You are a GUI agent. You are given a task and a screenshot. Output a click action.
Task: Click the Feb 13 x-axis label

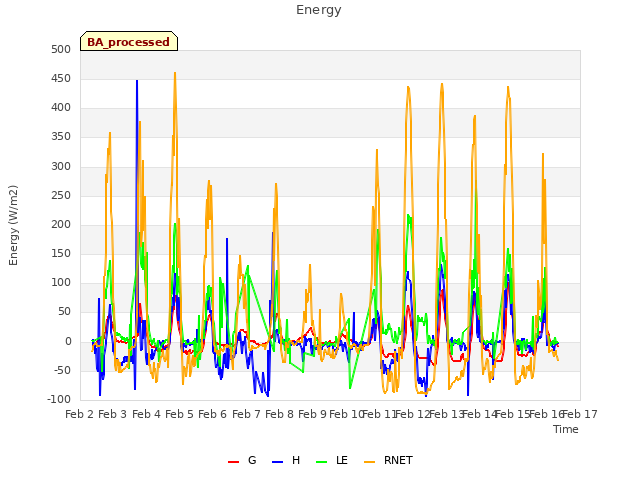point(446,414)
